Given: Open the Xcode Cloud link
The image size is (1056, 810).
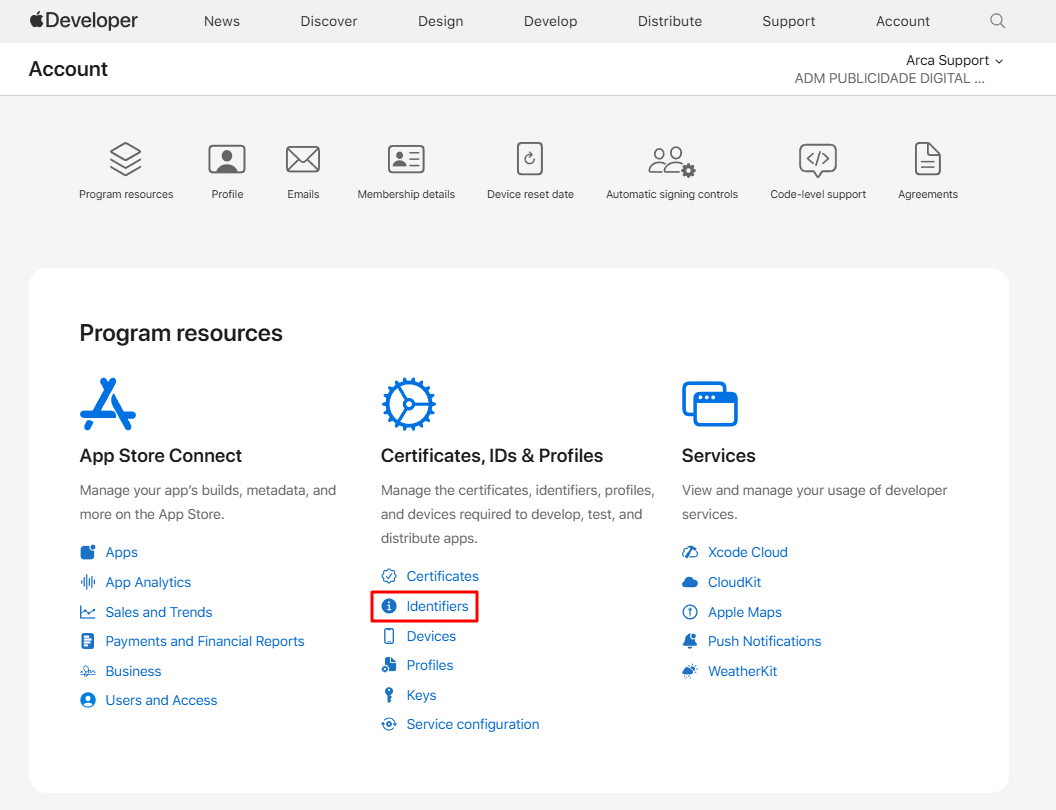Looking at the screenshot, I should click(748, 552).
